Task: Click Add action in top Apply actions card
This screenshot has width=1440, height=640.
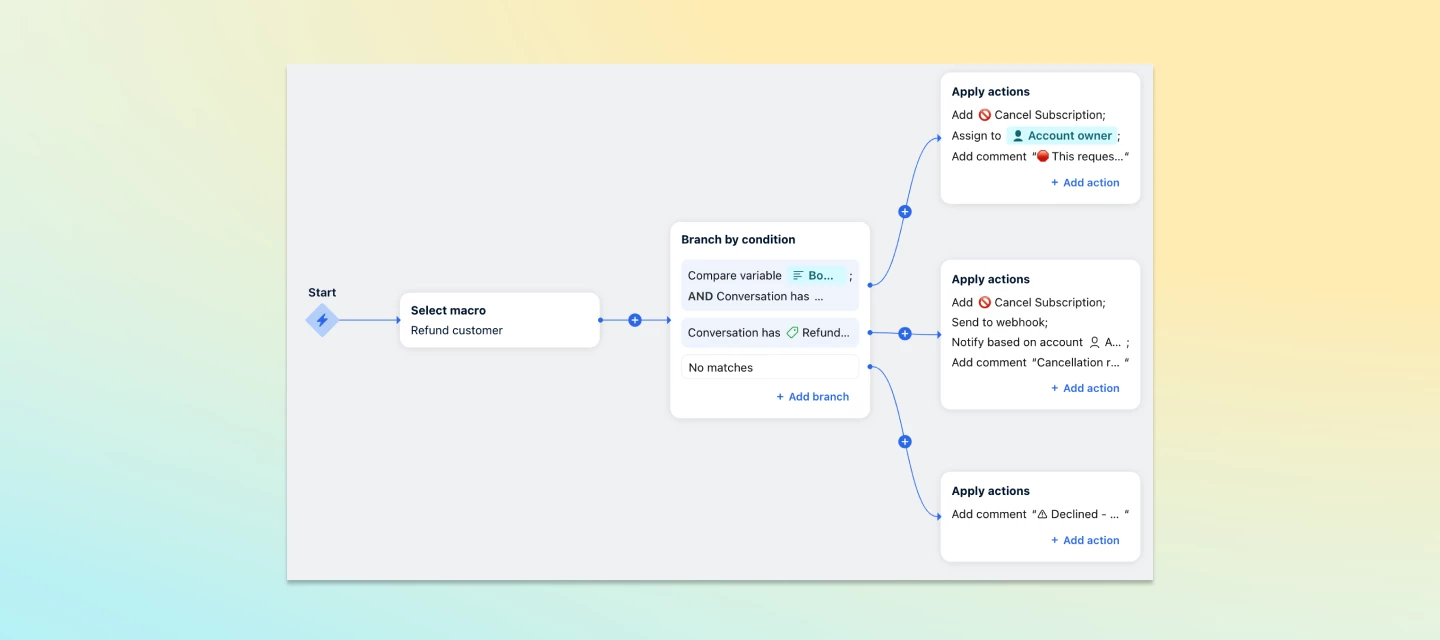Action: point(1085,183)
